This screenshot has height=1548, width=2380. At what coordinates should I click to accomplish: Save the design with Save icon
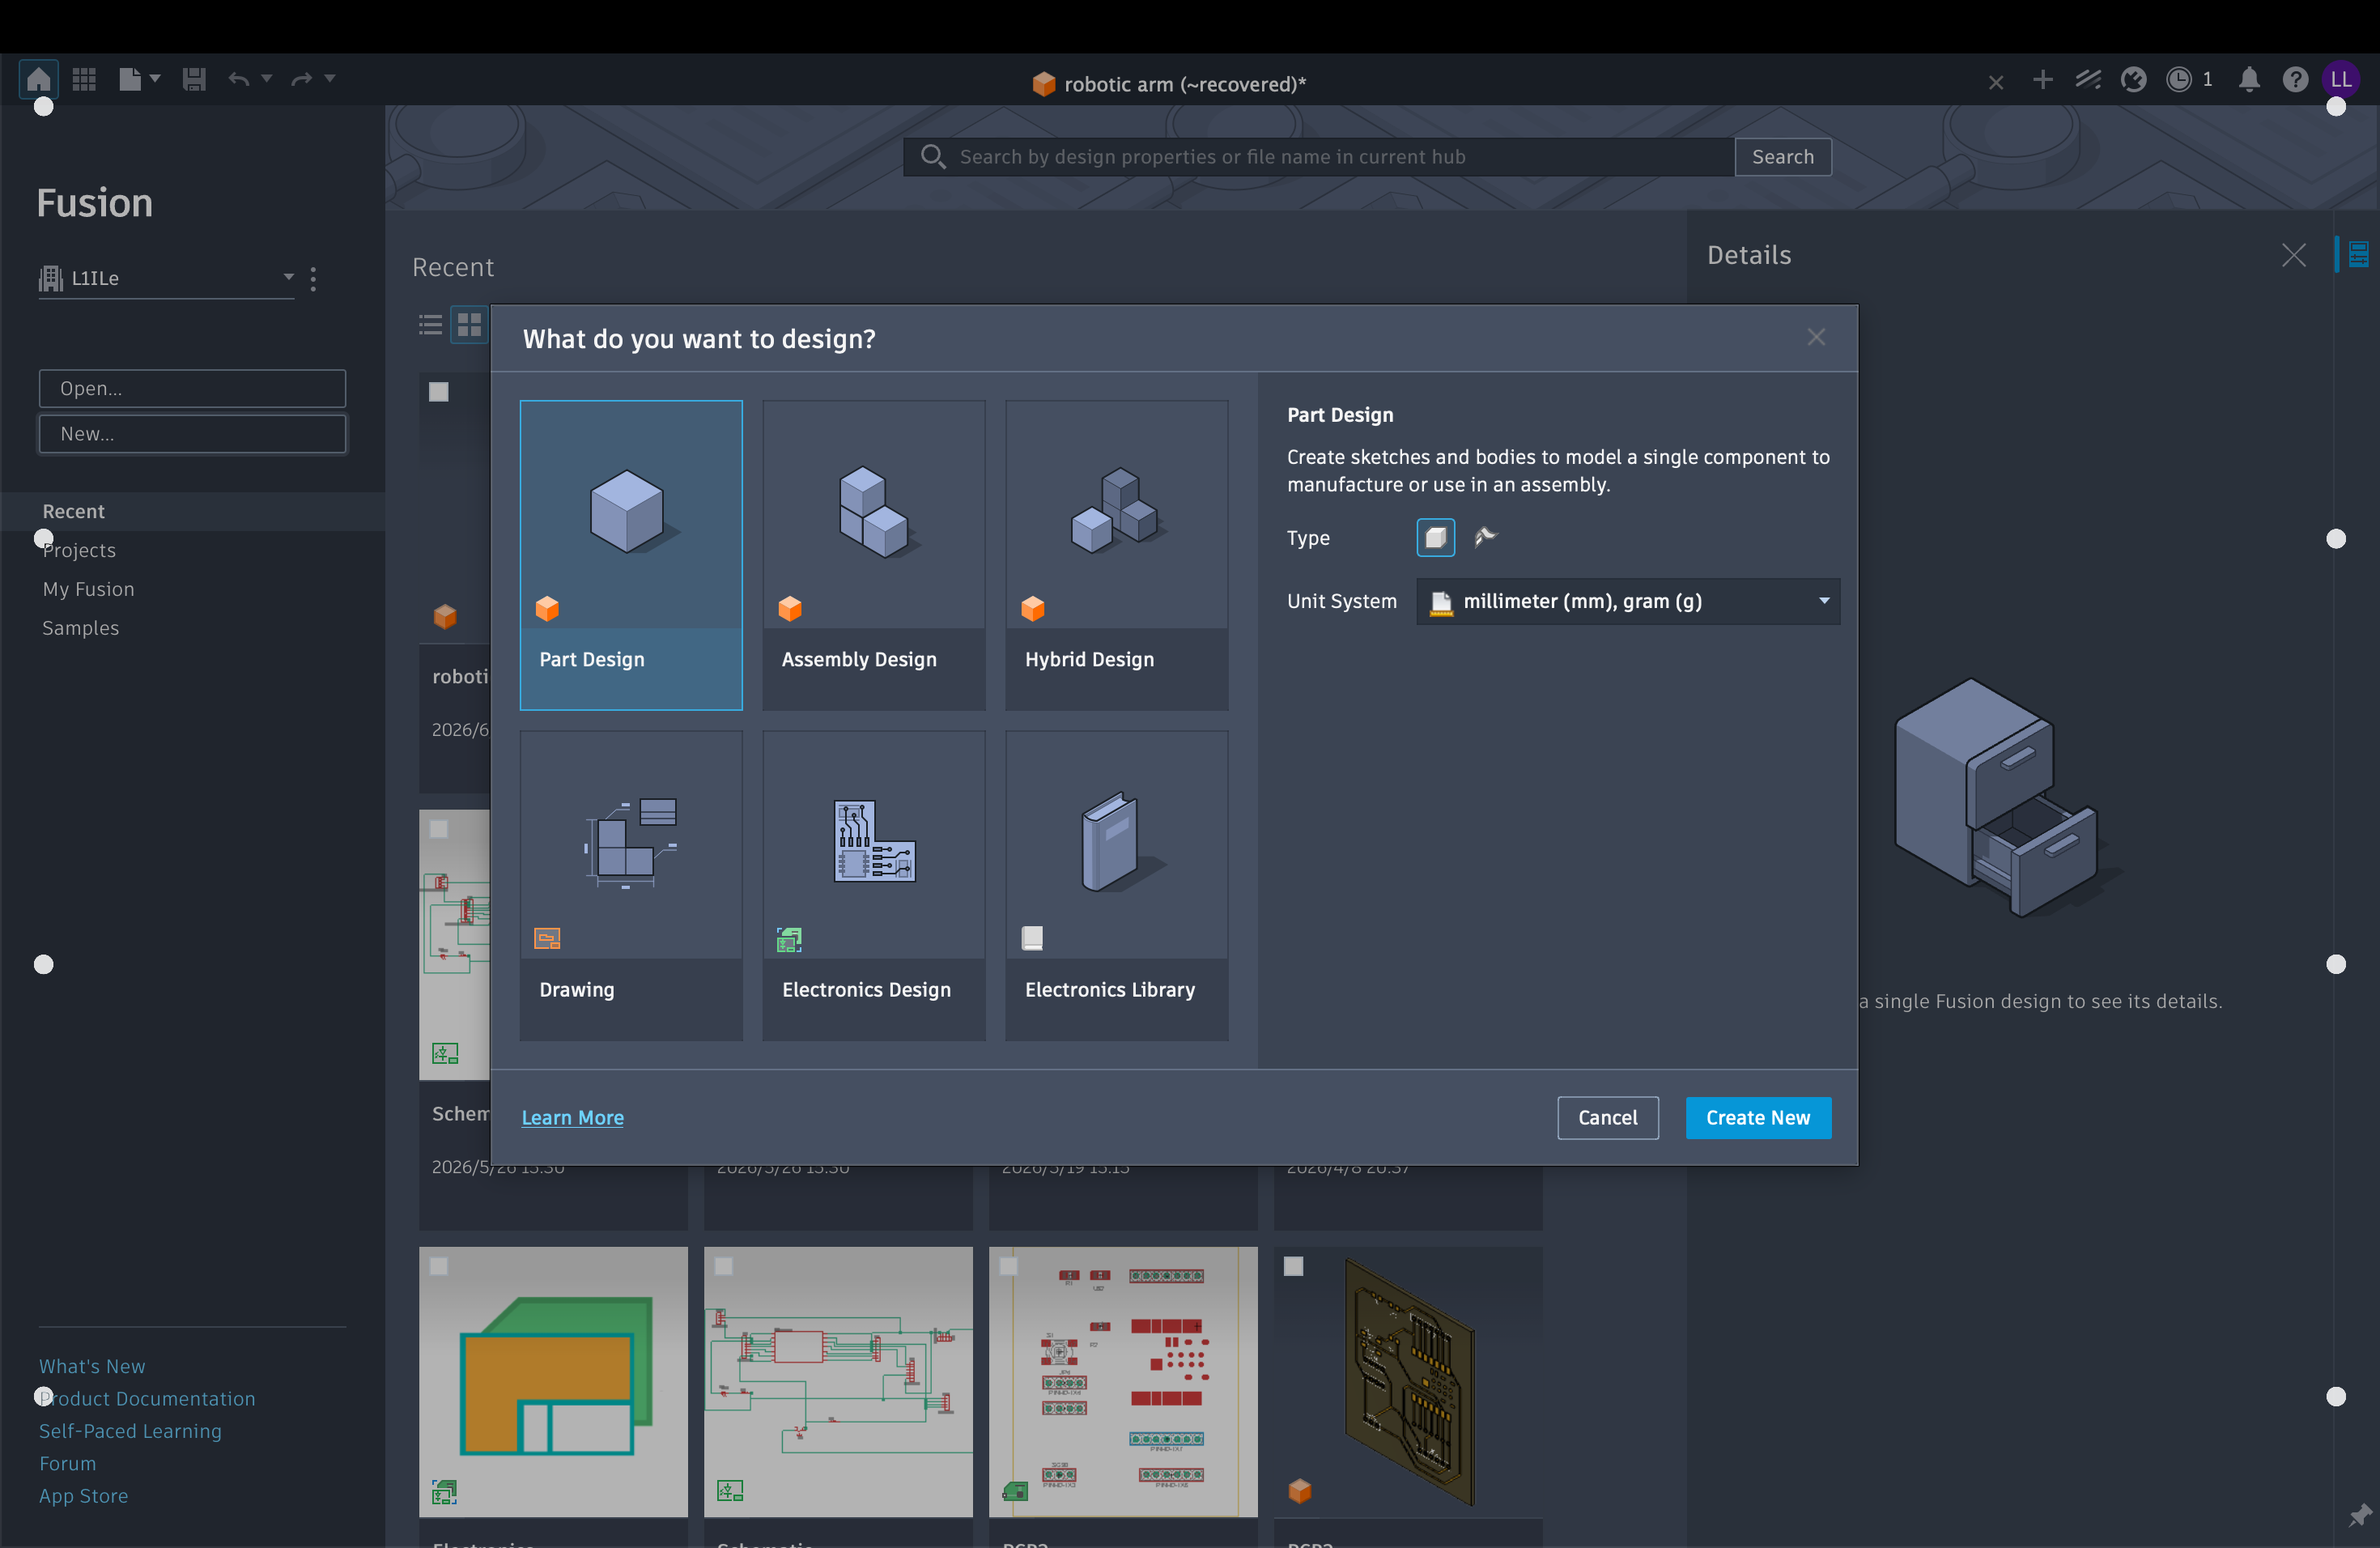click(x=194, y=79)
